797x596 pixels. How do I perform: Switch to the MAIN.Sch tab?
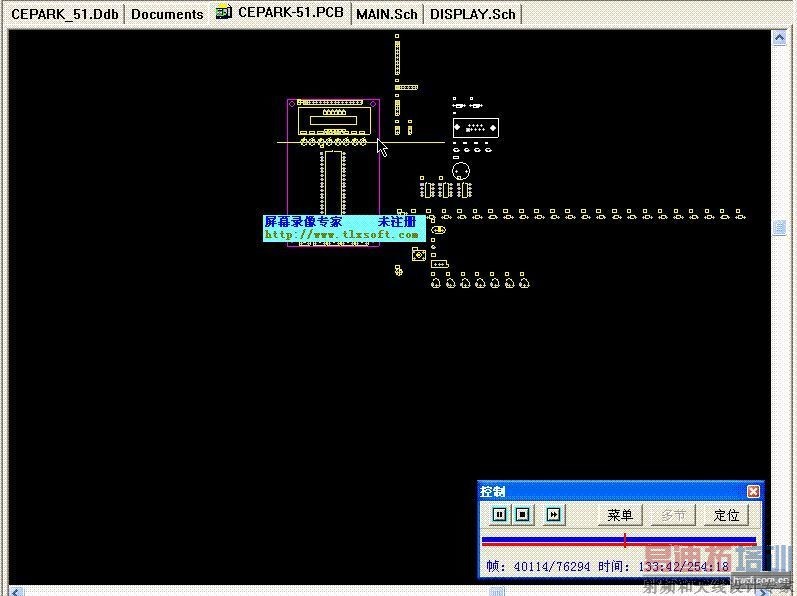pyautogui.click(x=387, y=14)
